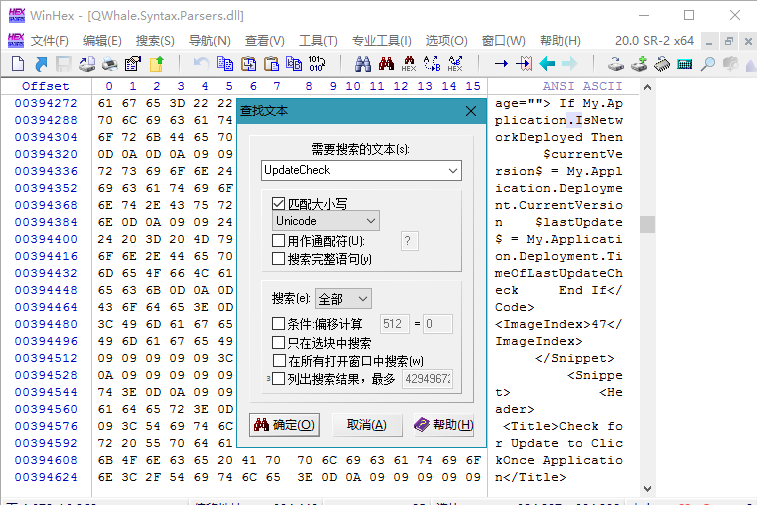Screen dimensions: 757x505
Task: Click the Copy block toolbar icon
Action: (x=224, y=63)
